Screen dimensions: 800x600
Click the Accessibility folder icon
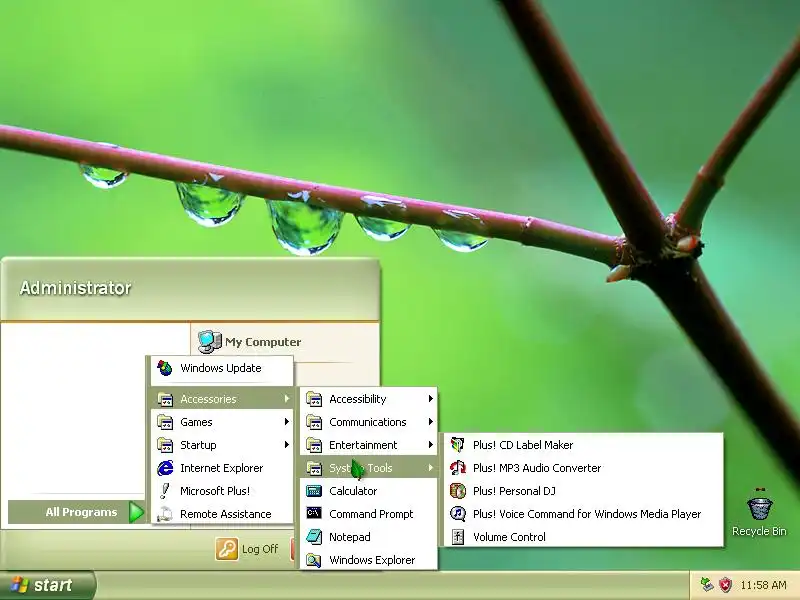point(314,399)
